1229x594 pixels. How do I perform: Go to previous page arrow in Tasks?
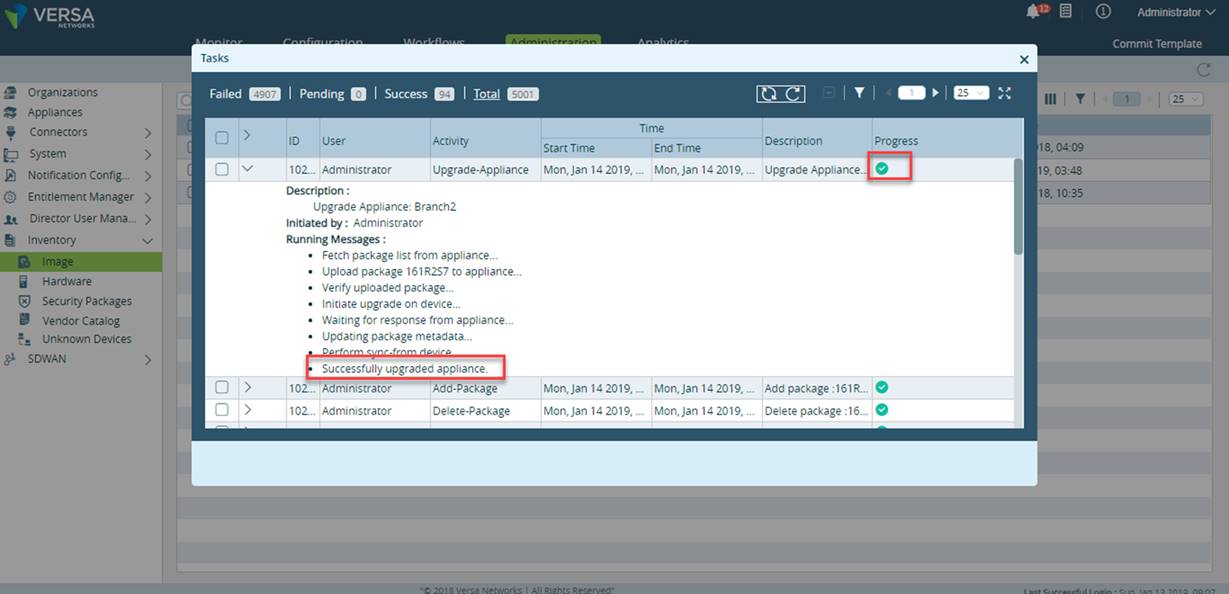pos(888,93)
